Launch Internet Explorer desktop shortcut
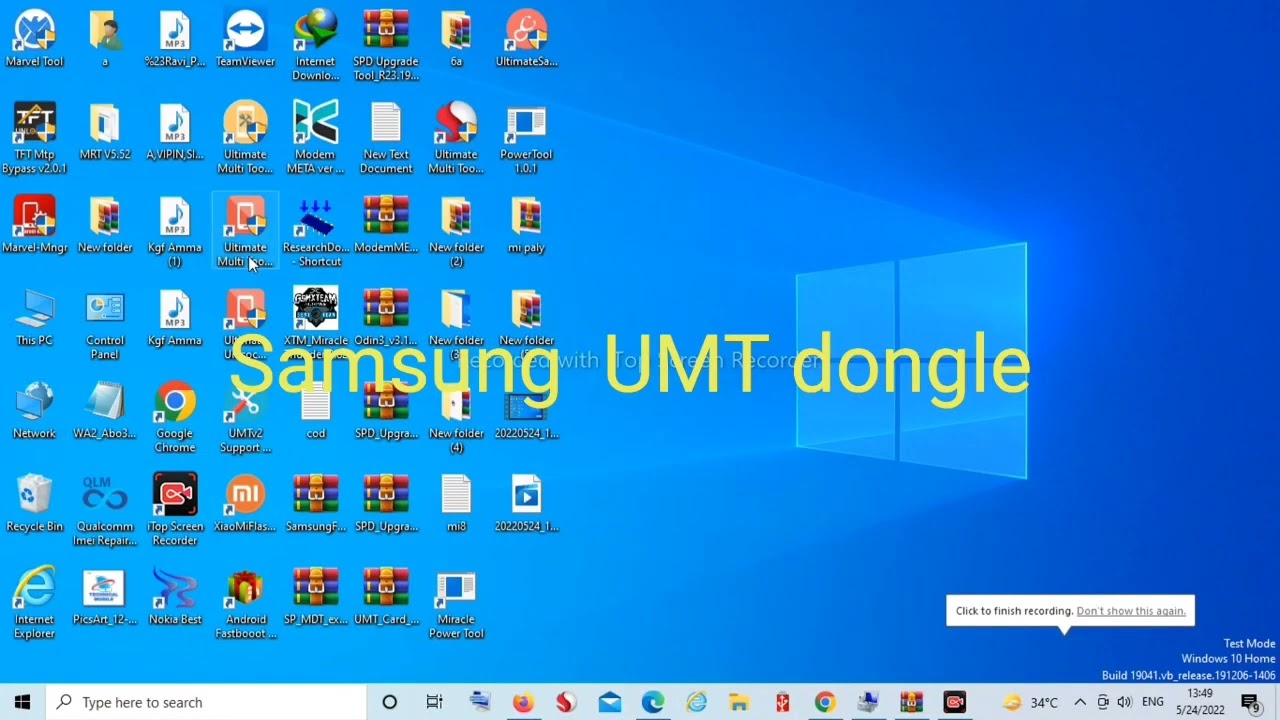Screen dimensions: 1280x720 (35, 604)
